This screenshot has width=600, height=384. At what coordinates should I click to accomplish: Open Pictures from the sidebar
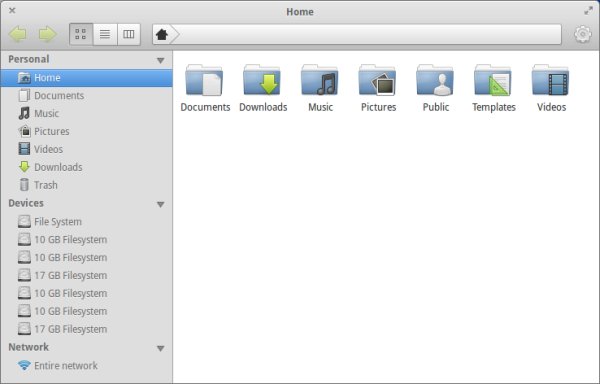point(86,132)
